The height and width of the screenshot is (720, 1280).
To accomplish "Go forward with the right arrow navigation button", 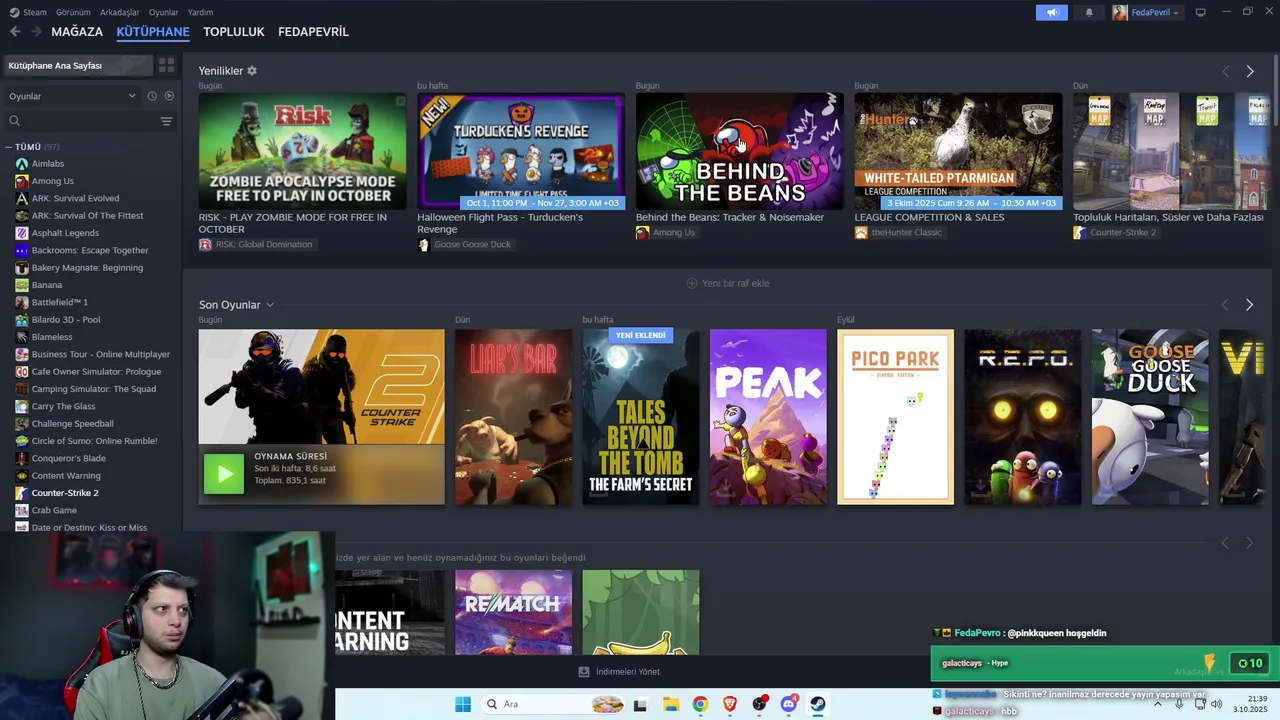I will click(36, 32).
